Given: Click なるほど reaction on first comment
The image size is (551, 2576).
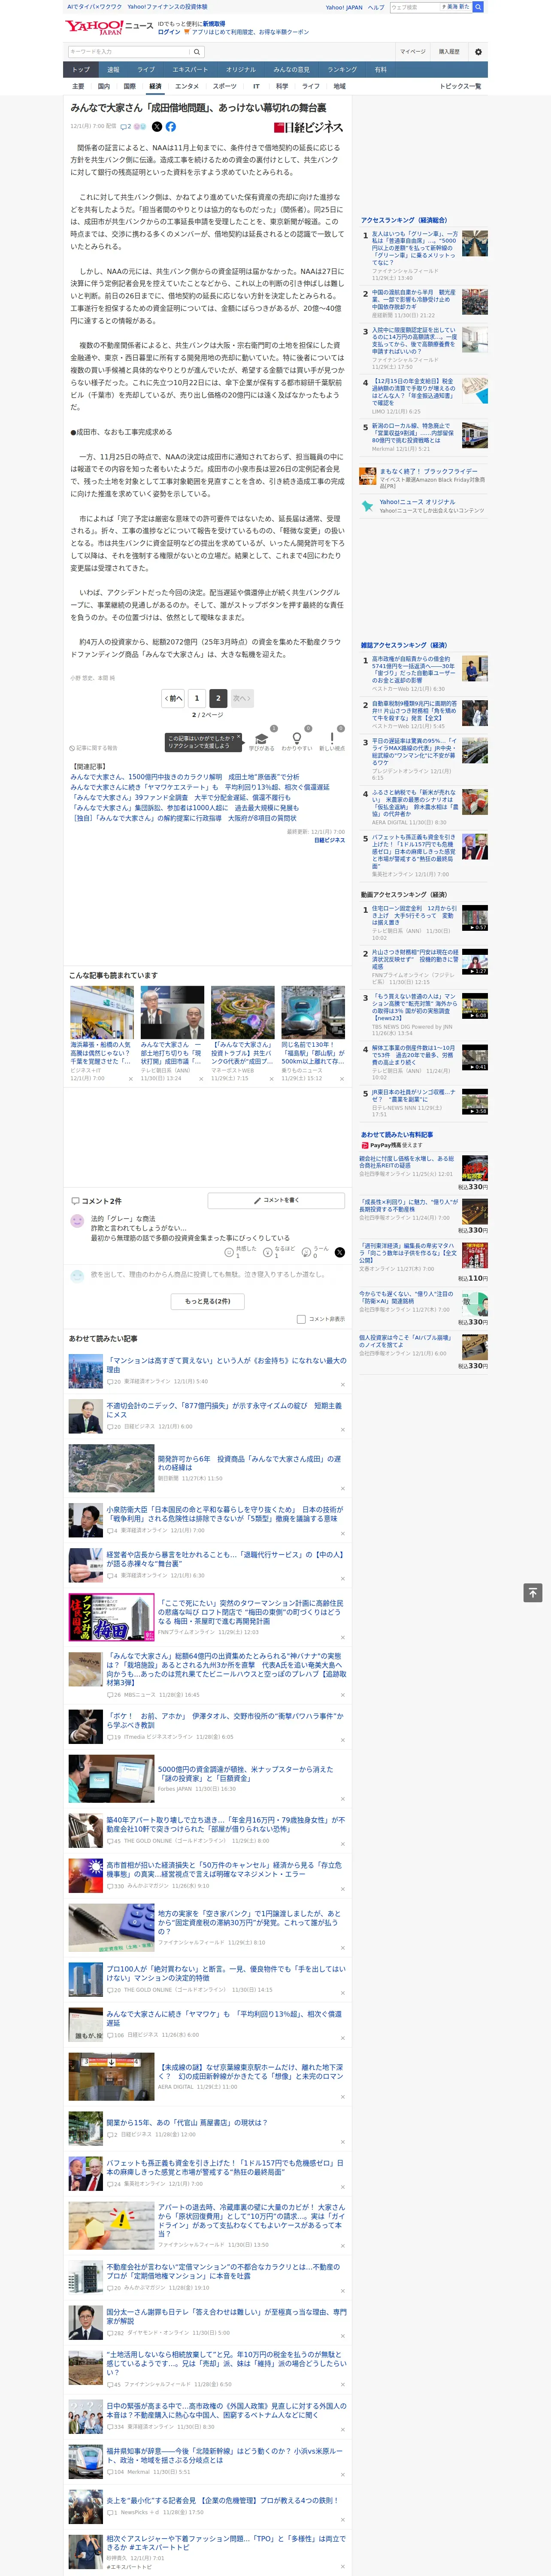Looking at the screenshot, I should click(x=279, y=1251).
